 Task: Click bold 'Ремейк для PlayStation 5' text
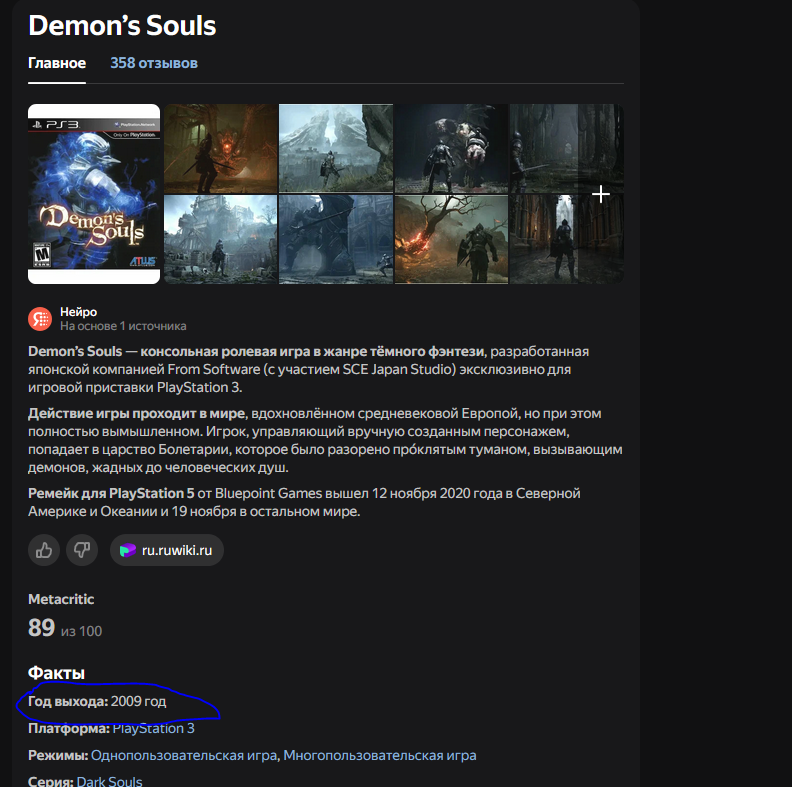click(x=111, y=494)
